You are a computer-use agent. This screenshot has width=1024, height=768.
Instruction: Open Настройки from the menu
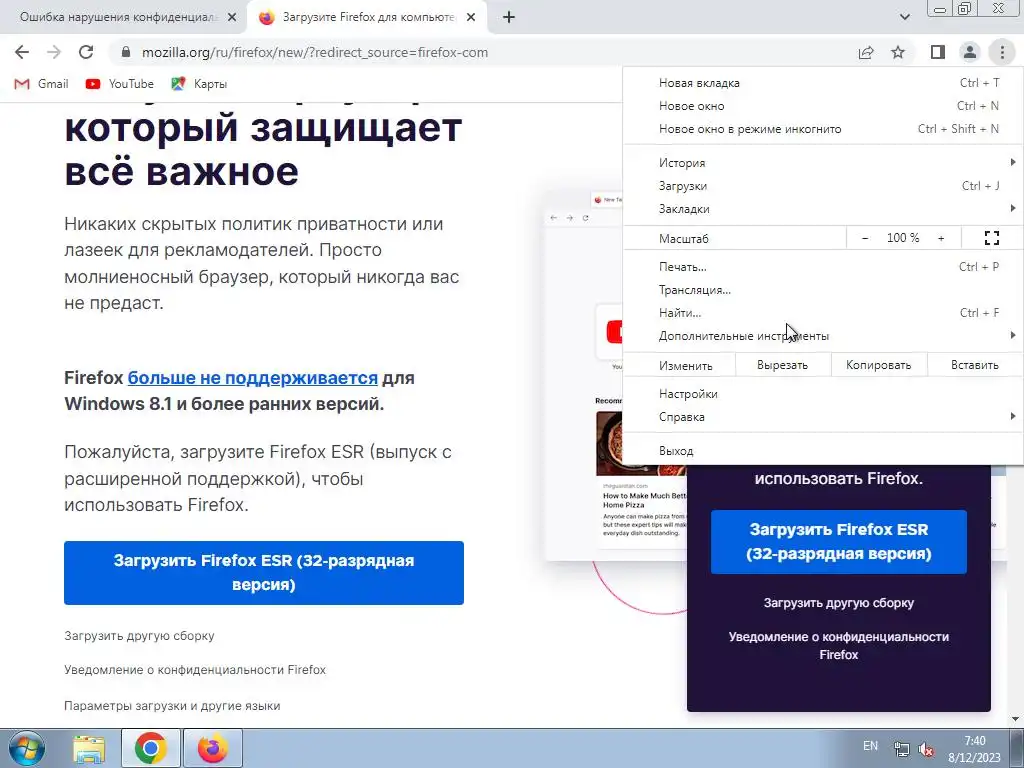tap(823, 394)
